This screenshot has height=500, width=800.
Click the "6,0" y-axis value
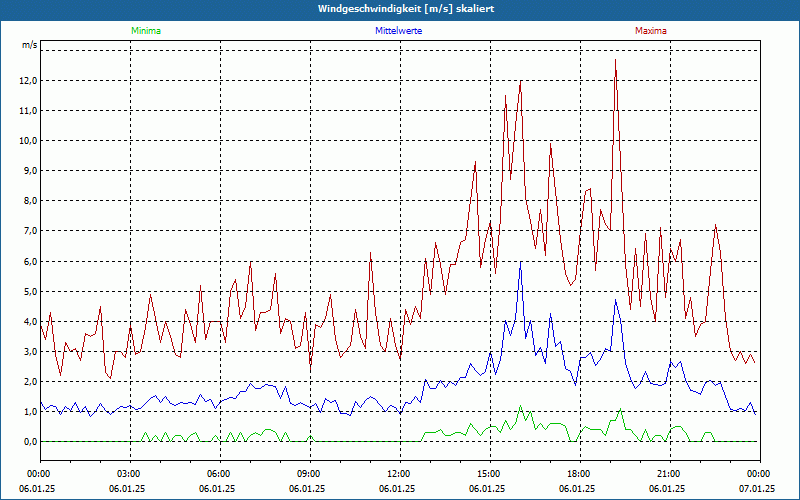[x=31, y=261]
